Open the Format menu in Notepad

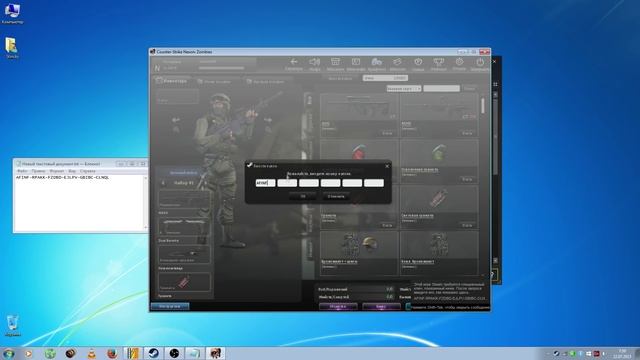57,171
